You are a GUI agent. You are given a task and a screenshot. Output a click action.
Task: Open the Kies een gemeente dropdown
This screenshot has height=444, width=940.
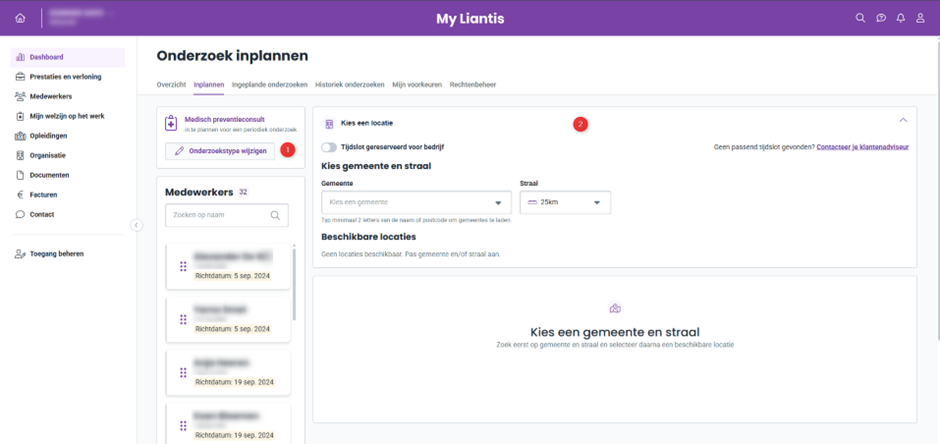tap(417, 203)
